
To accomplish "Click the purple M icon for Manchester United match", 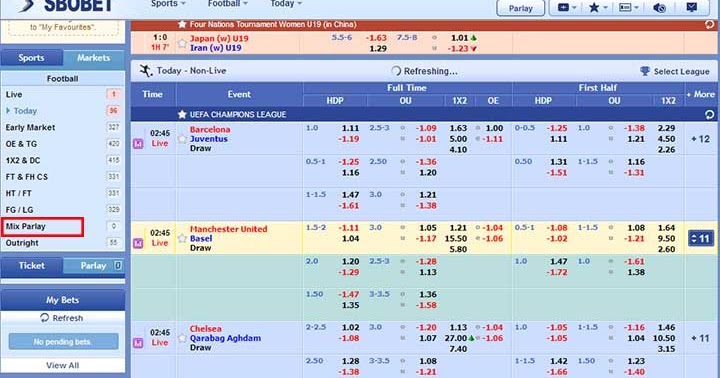I will coord(138,243).
